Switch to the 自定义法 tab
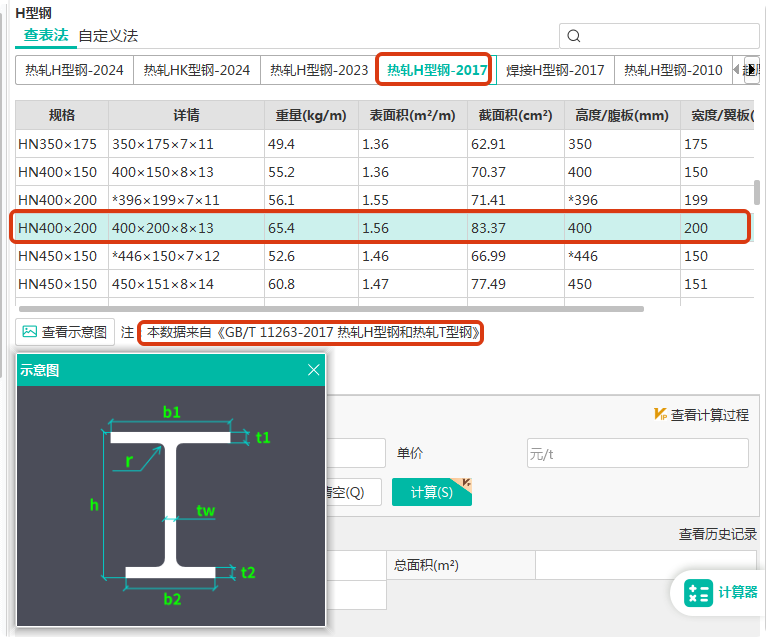Image resolution: width=766 pixels, height=637 pixels. 108,36
